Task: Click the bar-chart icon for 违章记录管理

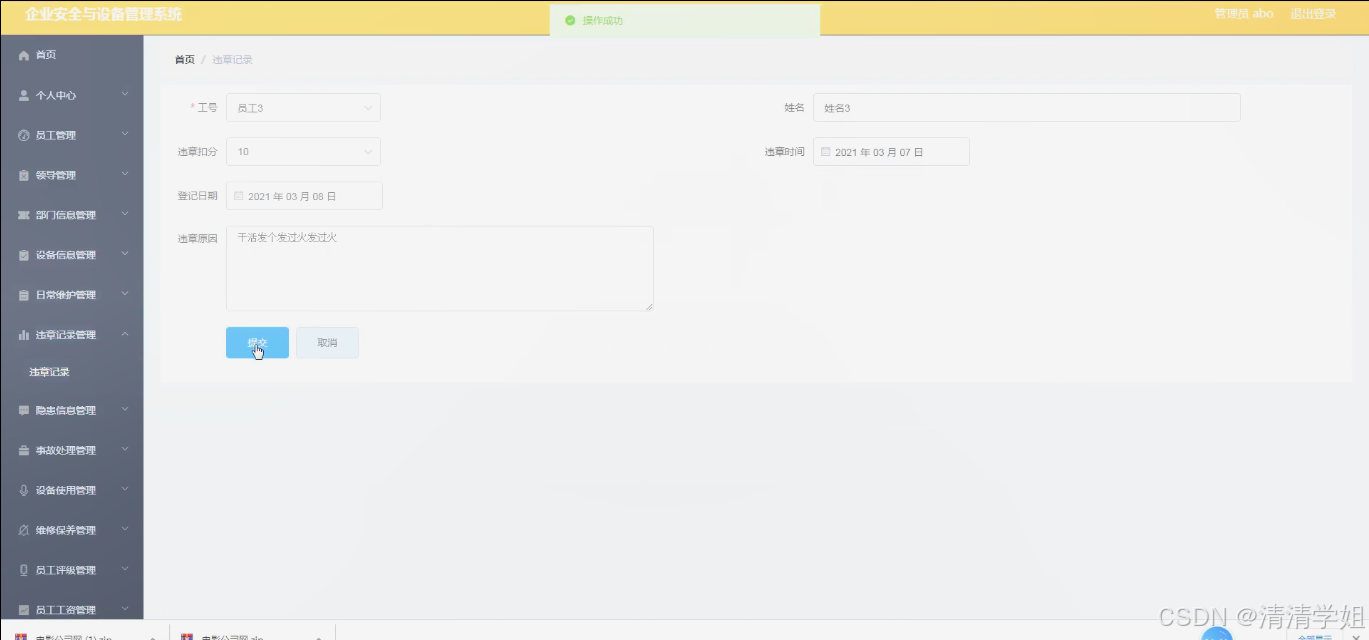Action: click(24, 334)
